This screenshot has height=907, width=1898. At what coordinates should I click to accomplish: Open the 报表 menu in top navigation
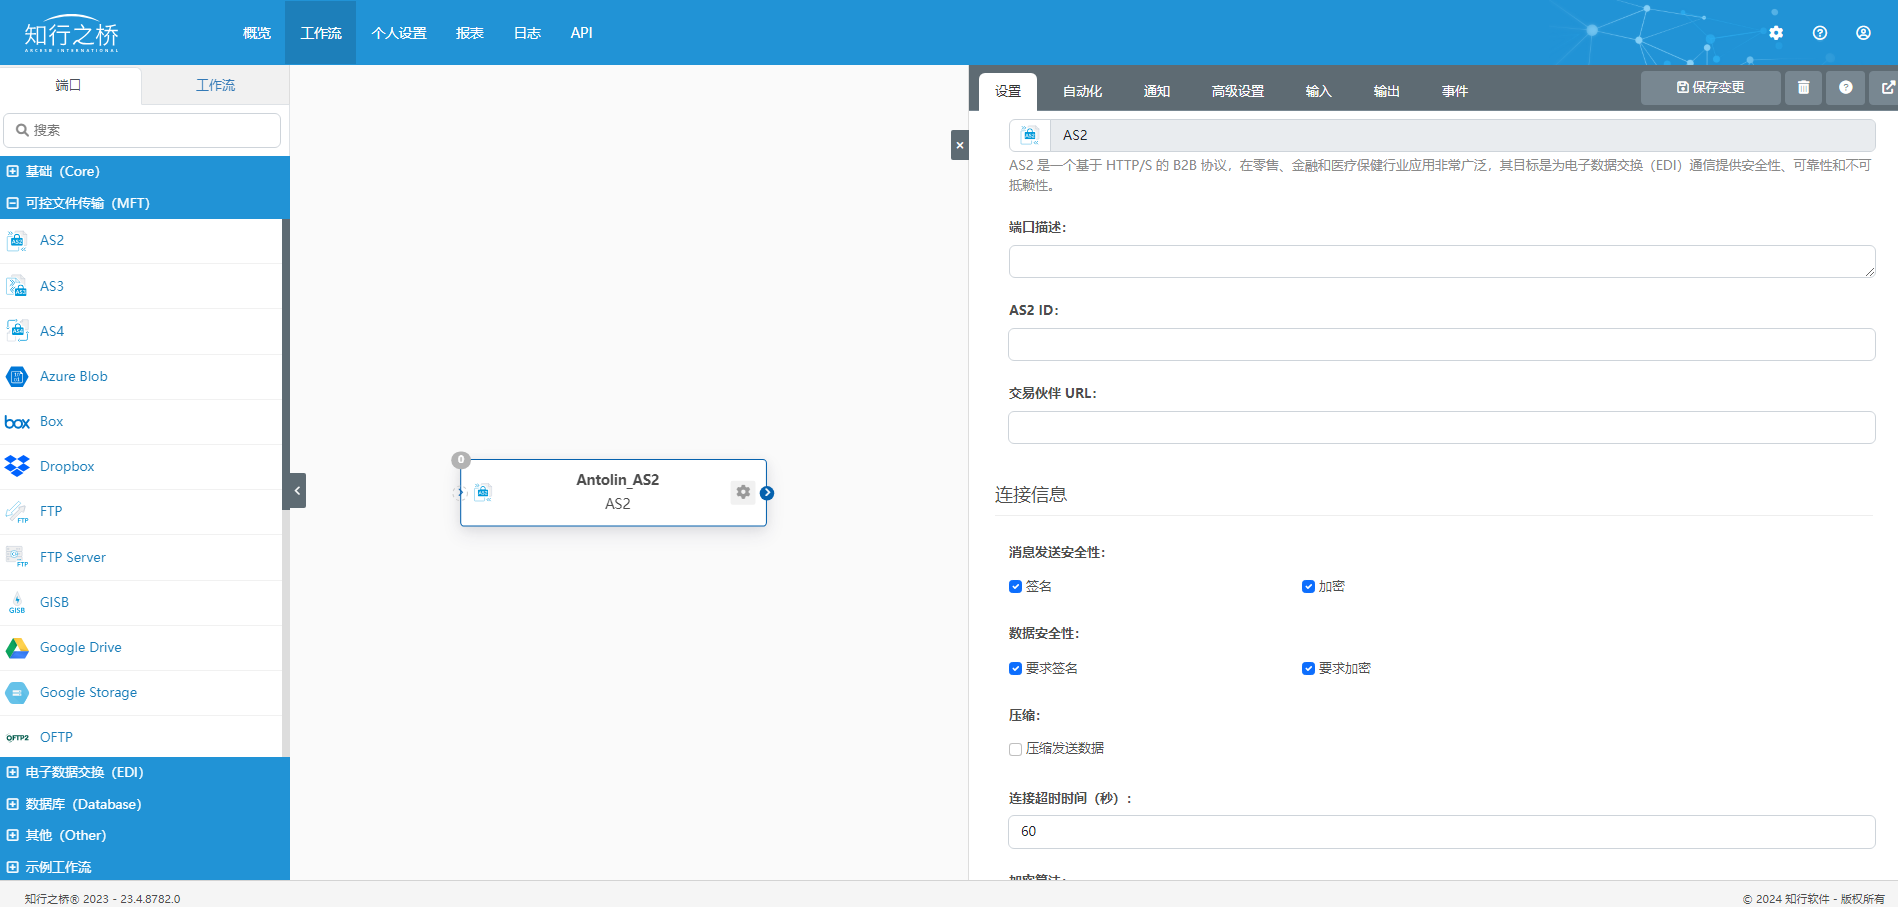470,33
